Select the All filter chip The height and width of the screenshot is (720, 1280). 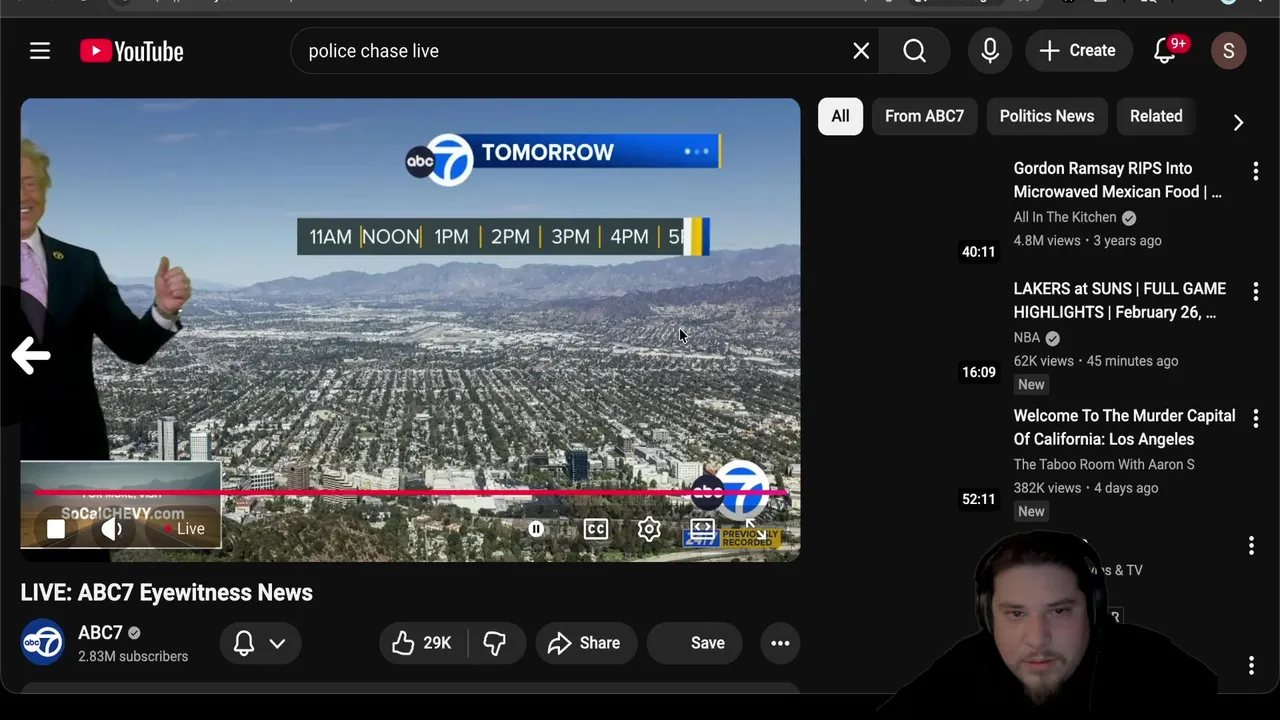(840, 116)
